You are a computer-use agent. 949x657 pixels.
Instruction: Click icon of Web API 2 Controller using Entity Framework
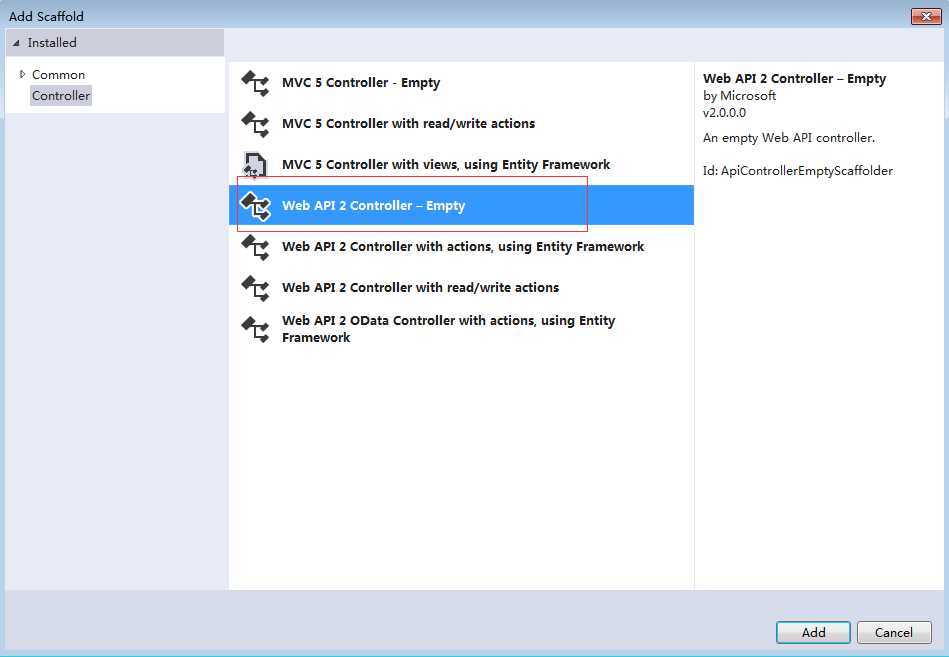point(255,247)
